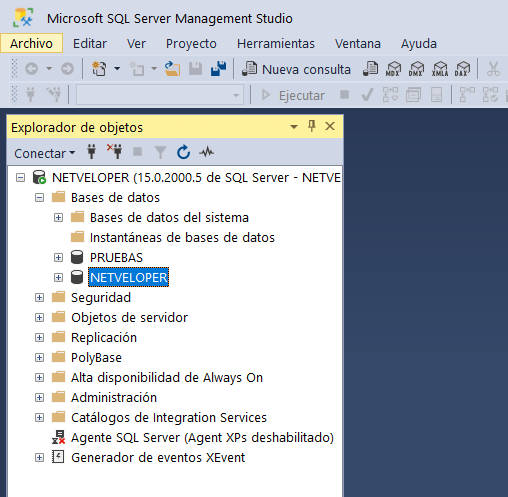The width and height of the screenshot is (508, 497).
Task: Click the single Save disk icon
Action: (x=196, y=69)
